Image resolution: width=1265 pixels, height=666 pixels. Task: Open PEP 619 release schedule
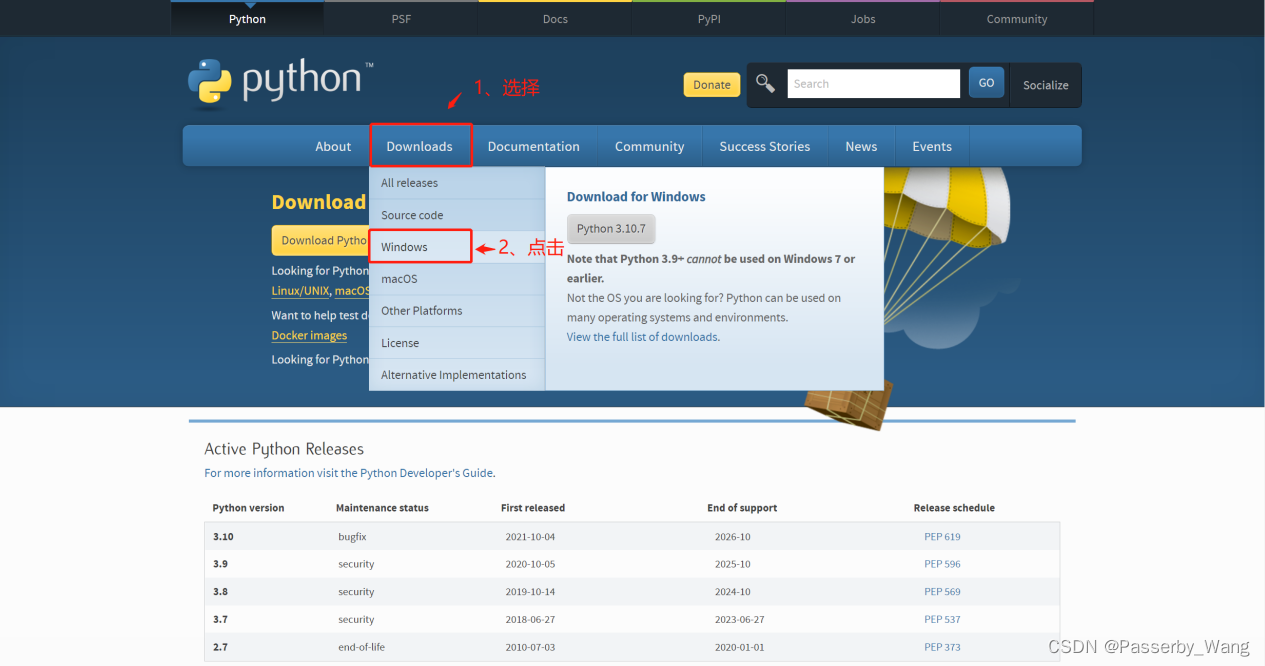[x=941, y=536]
